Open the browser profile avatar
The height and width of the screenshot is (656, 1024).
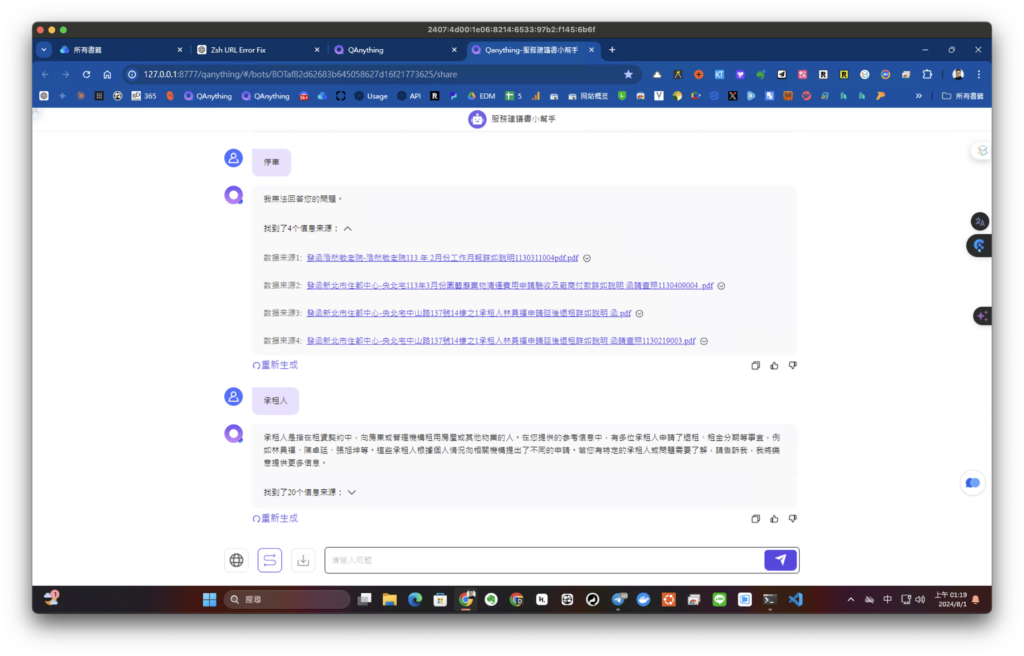click(957, 74)
